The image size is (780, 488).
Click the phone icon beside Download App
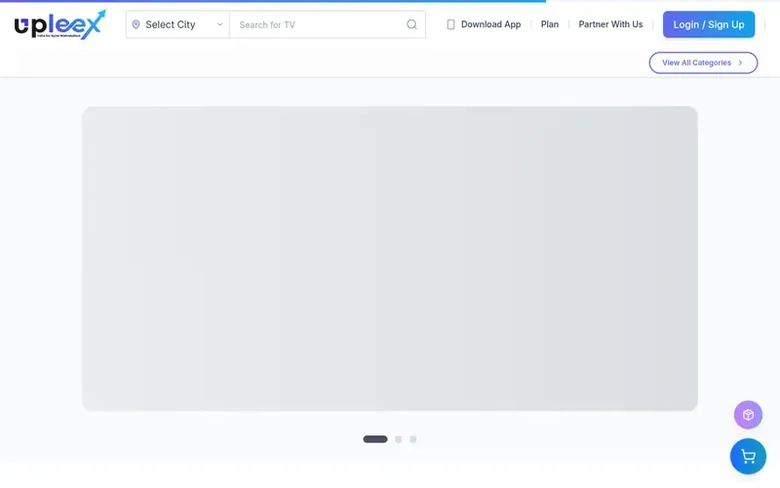451,24
